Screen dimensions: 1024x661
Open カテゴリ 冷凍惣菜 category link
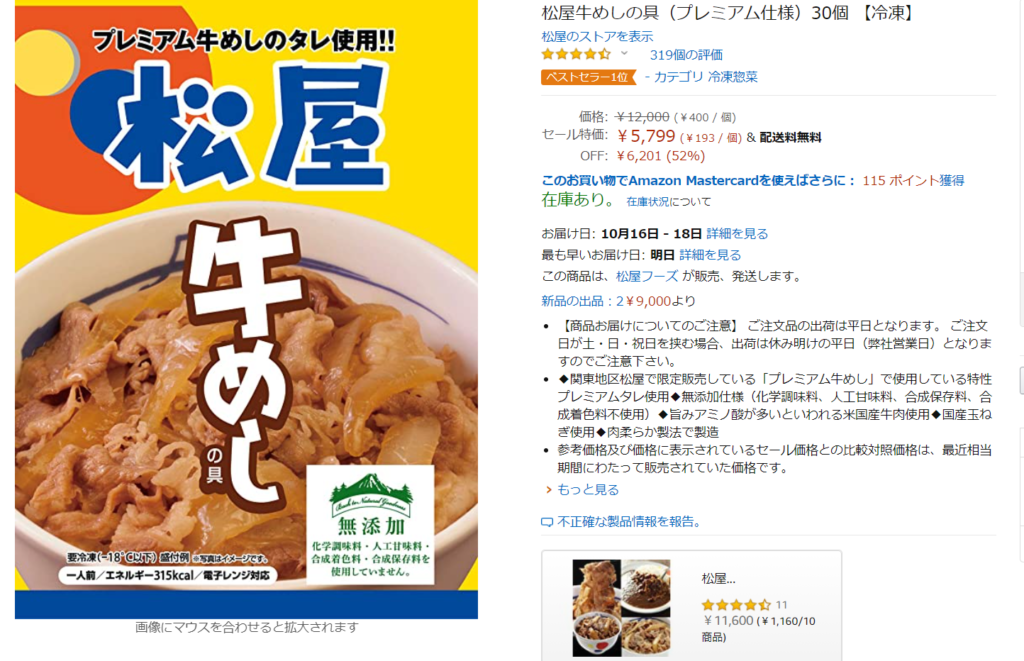(705, 76)
